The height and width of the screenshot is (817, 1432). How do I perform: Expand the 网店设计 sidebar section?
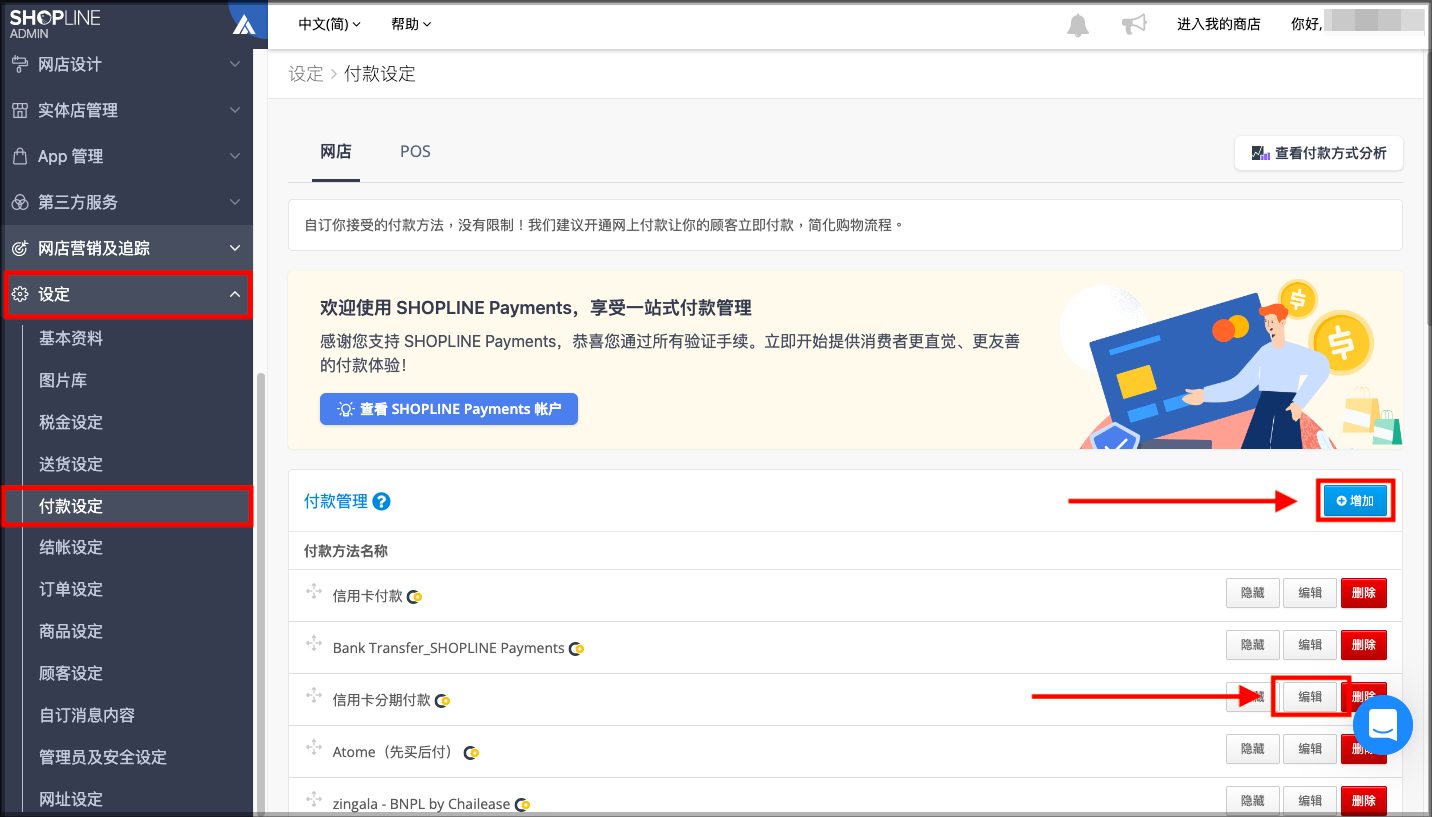click(x=235, y=64)
